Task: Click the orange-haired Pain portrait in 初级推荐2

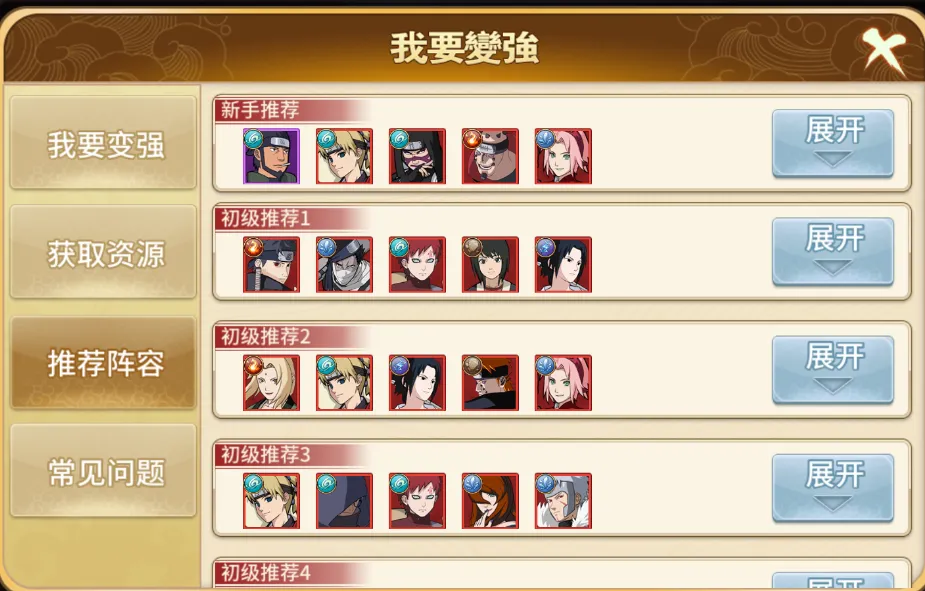Action: click(490, 383)
